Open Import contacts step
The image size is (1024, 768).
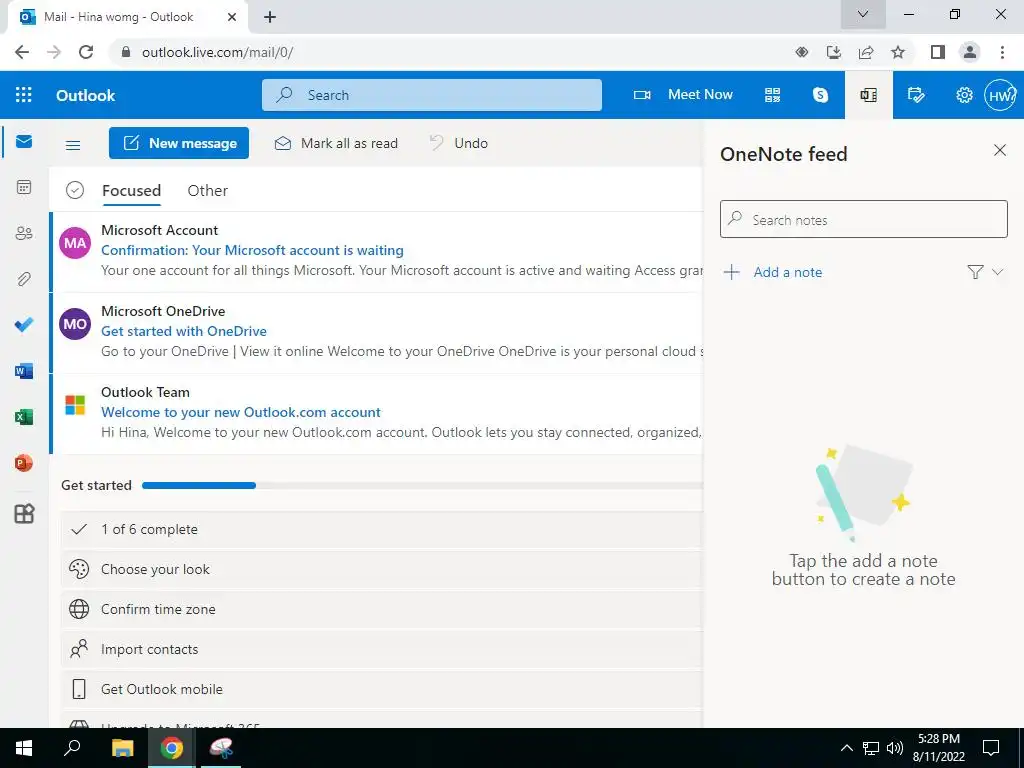[382, 649]
